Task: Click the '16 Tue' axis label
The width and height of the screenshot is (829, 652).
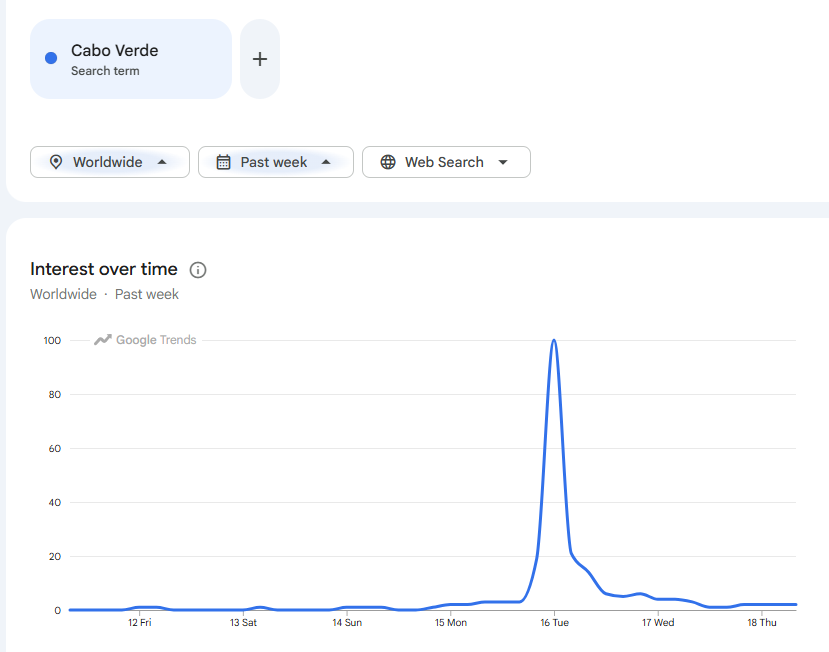Action: tap(554, 622)
